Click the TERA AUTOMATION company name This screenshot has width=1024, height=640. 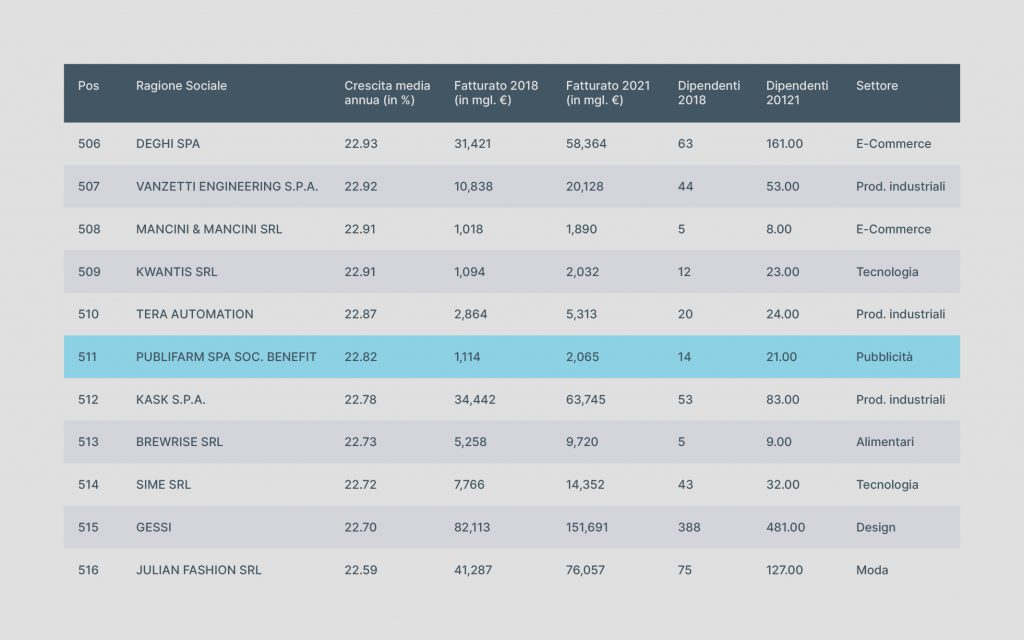point(195,314)
